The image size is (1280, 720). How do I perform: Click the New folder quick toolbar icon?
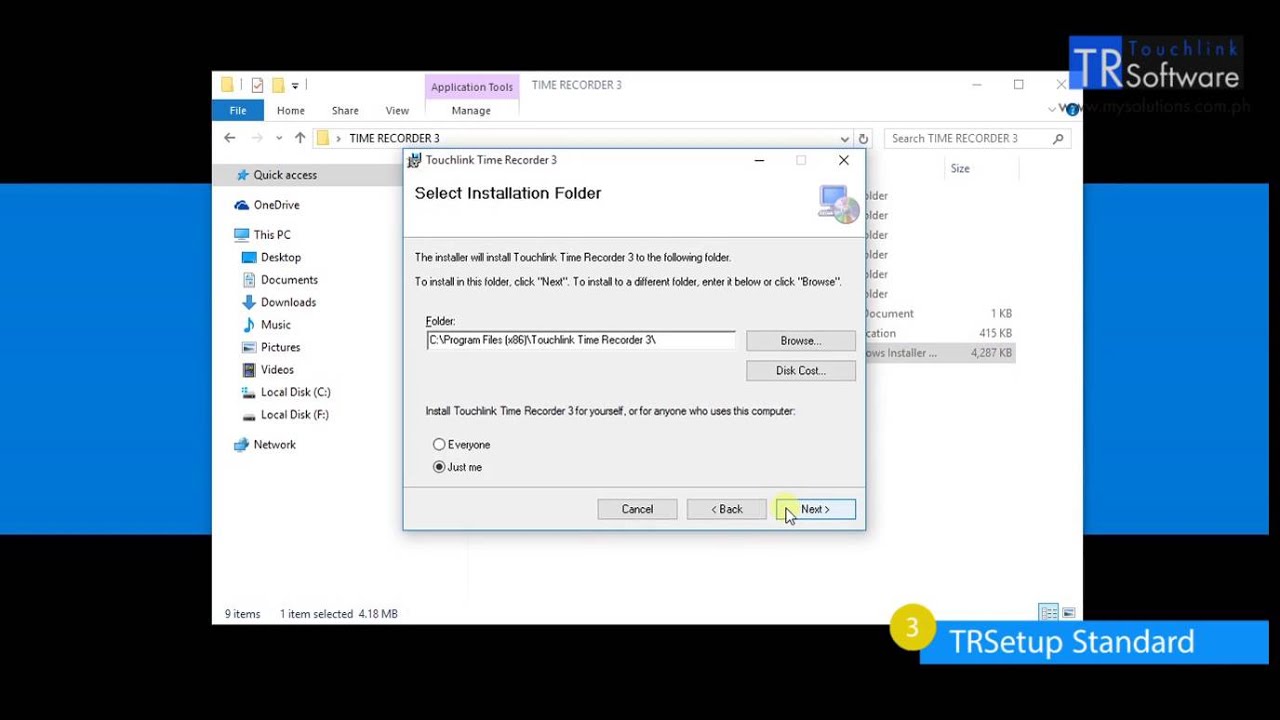(x=278, y=85)
